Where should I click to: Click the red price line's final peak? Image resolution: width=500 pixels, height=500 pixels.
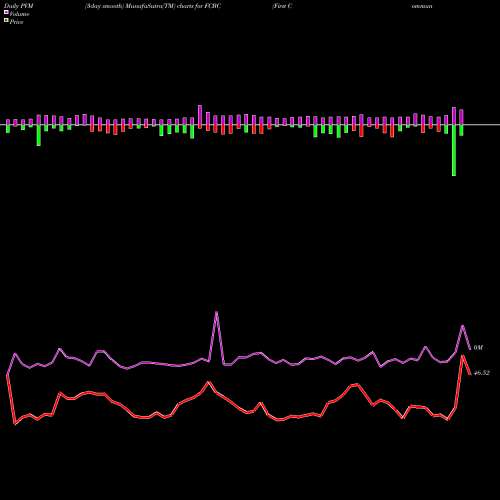point(463,357)
